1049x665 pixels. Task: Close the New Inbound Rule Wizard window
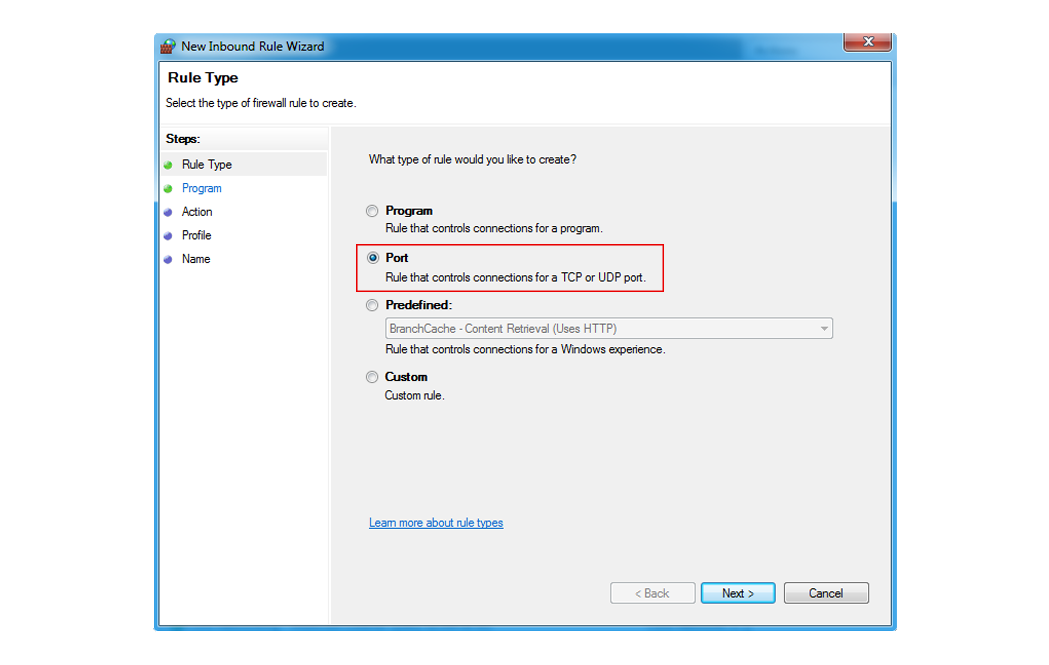point(868,41)
